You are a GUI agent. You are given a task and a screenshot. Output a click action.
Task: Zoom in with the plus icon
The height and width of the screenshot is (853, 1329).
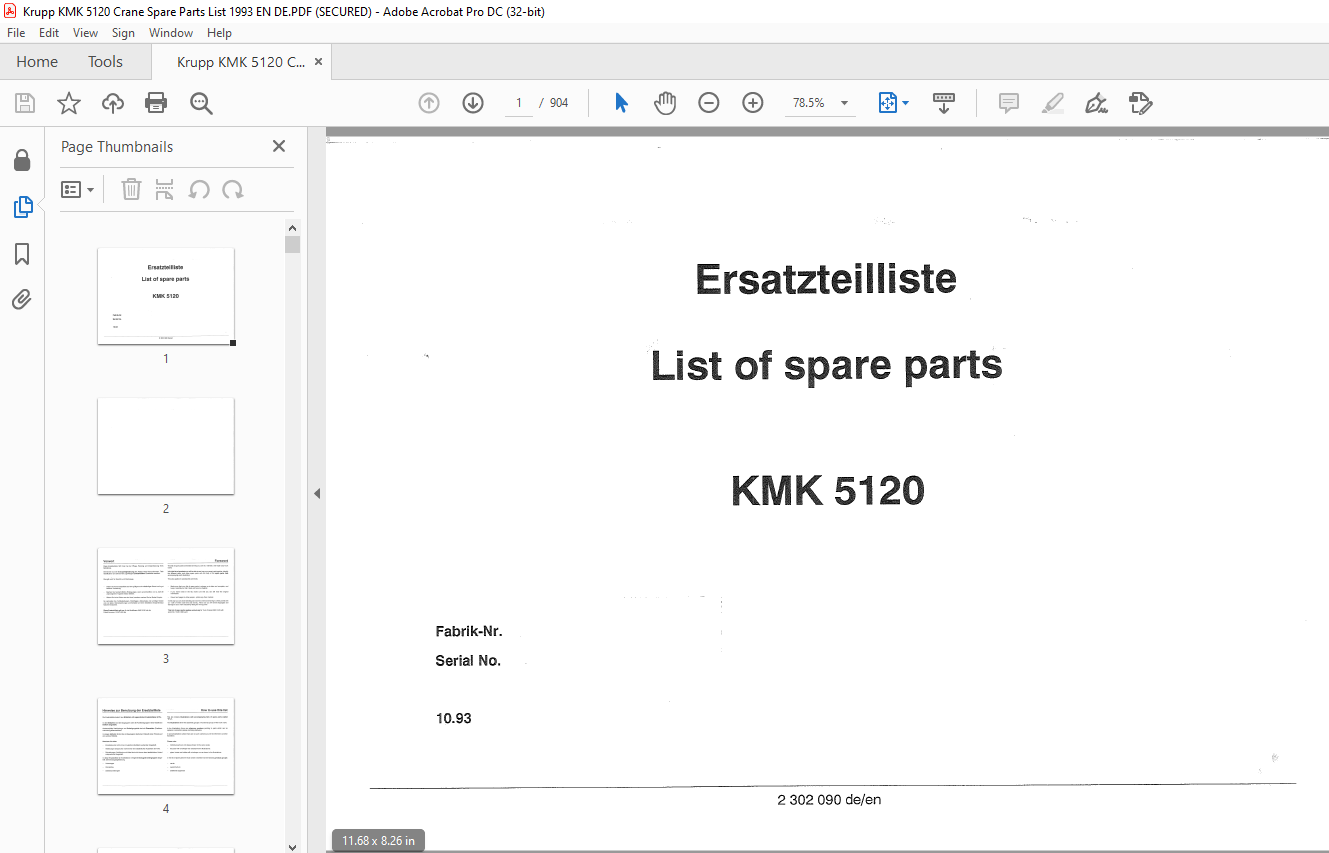(x=753, y=103)
